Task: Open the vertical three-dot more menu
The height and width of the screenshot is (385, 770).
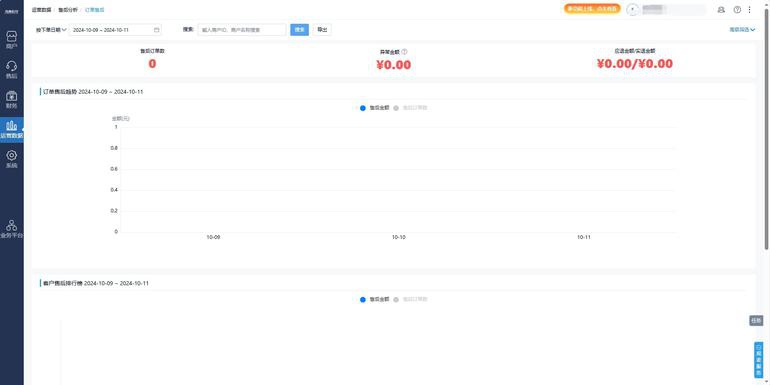Action: (749, 10)
